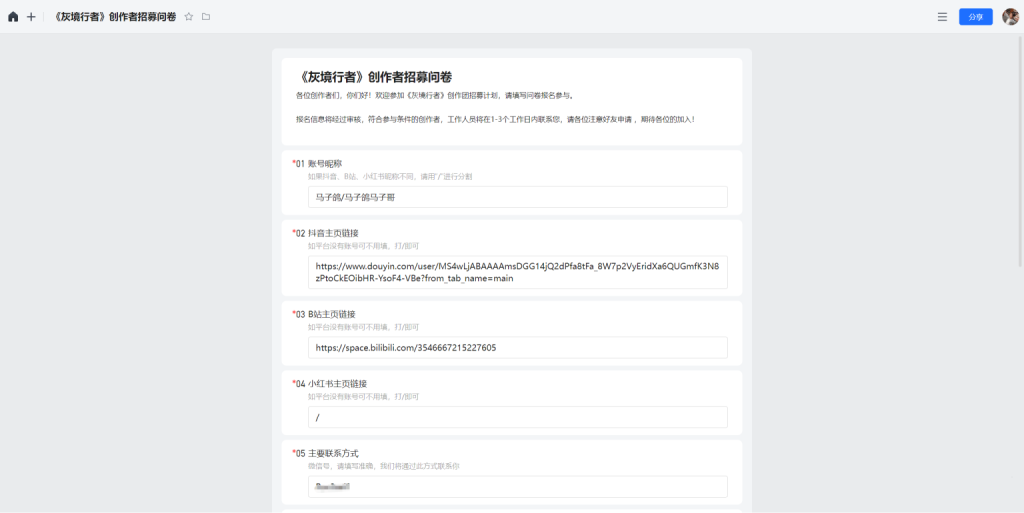Viewport: 1024px width, 513px height.
Task: Click the document title in the top bar
Action: coord(115,17)
